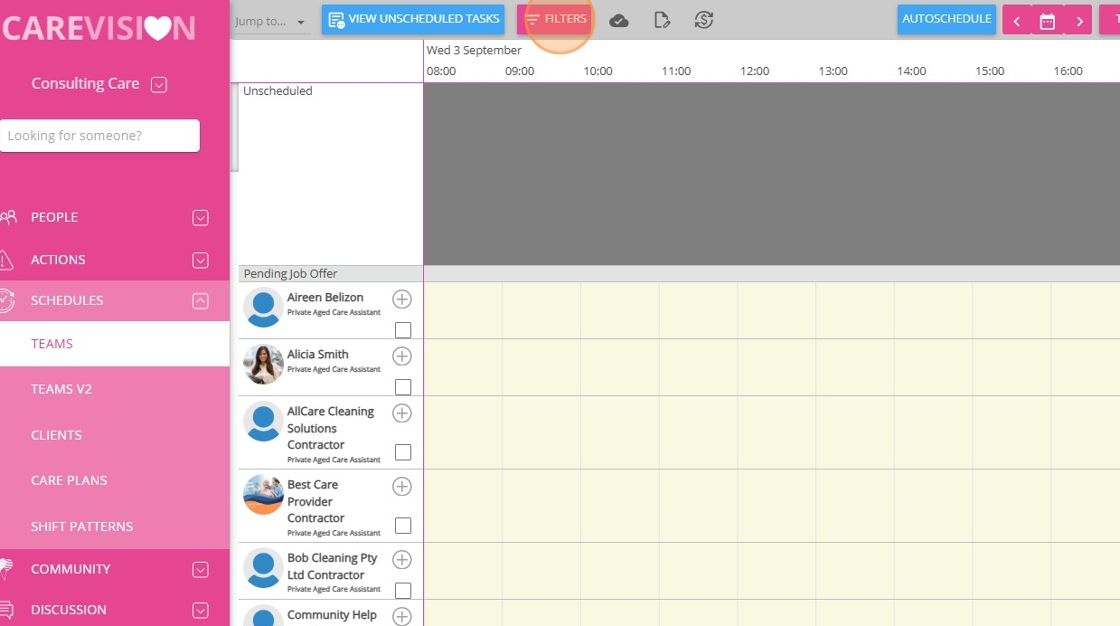The height and width of the screenshot is (626, 1120).
Task: Click the Unscheduled panel vertical scrollbar
Action: 234,128
